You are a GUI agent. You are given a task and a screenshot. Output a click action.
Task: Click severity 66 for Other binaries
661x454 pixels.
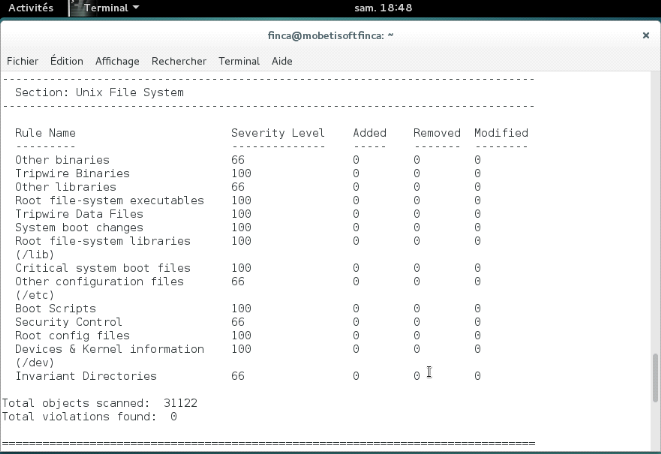(x=238, y=160)
